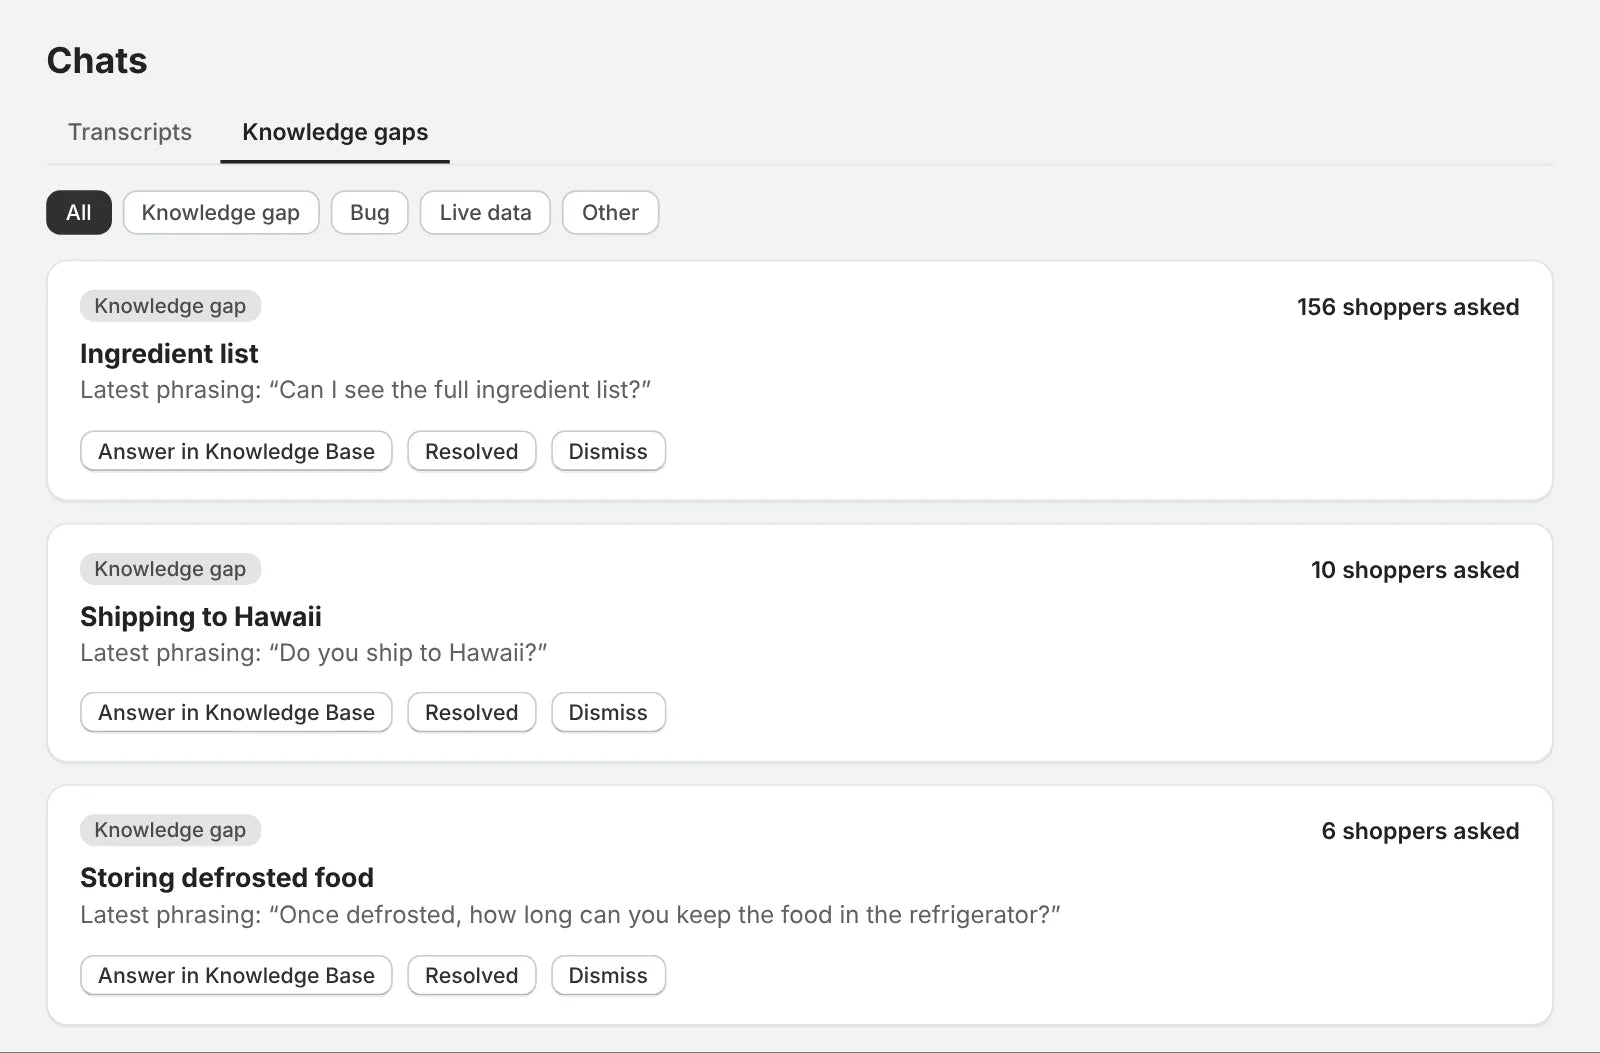Screen dimensions: 1600x1053
Task: Switch to the Transcripts tab
Action: [130, 132]
